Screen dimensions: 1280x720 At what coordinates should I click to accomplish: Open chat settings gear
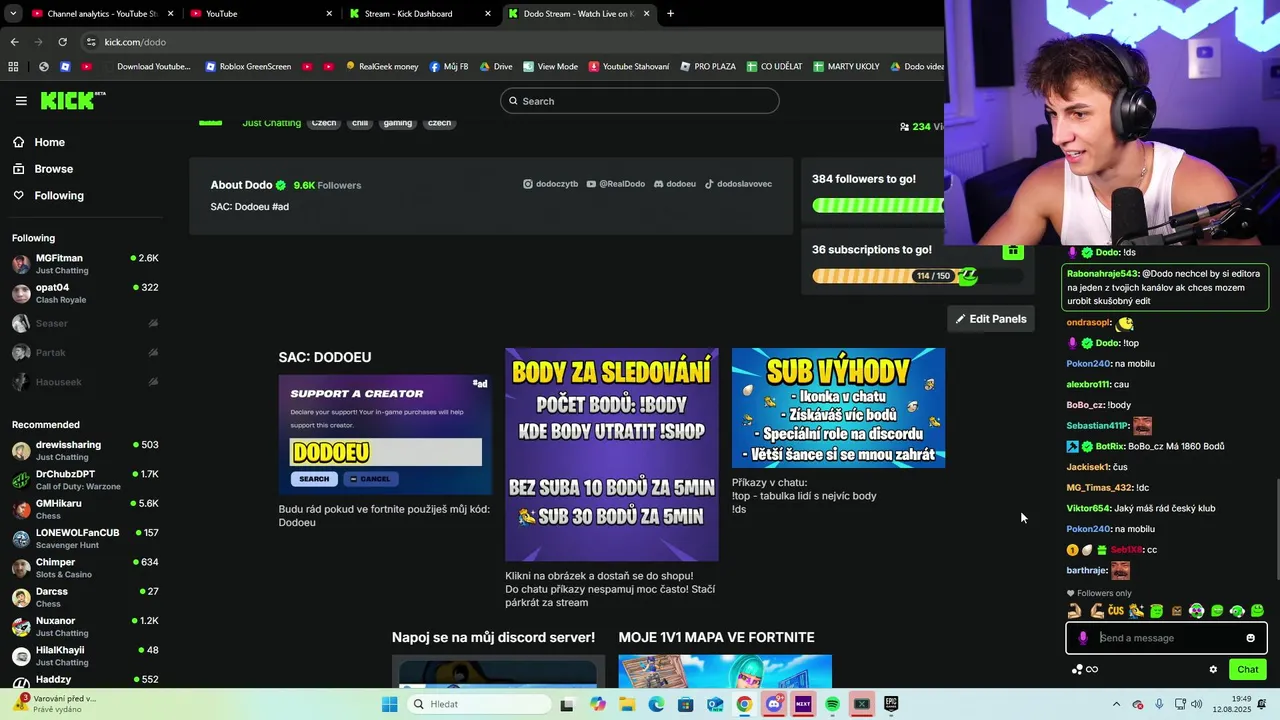[x=1213, y=670]
